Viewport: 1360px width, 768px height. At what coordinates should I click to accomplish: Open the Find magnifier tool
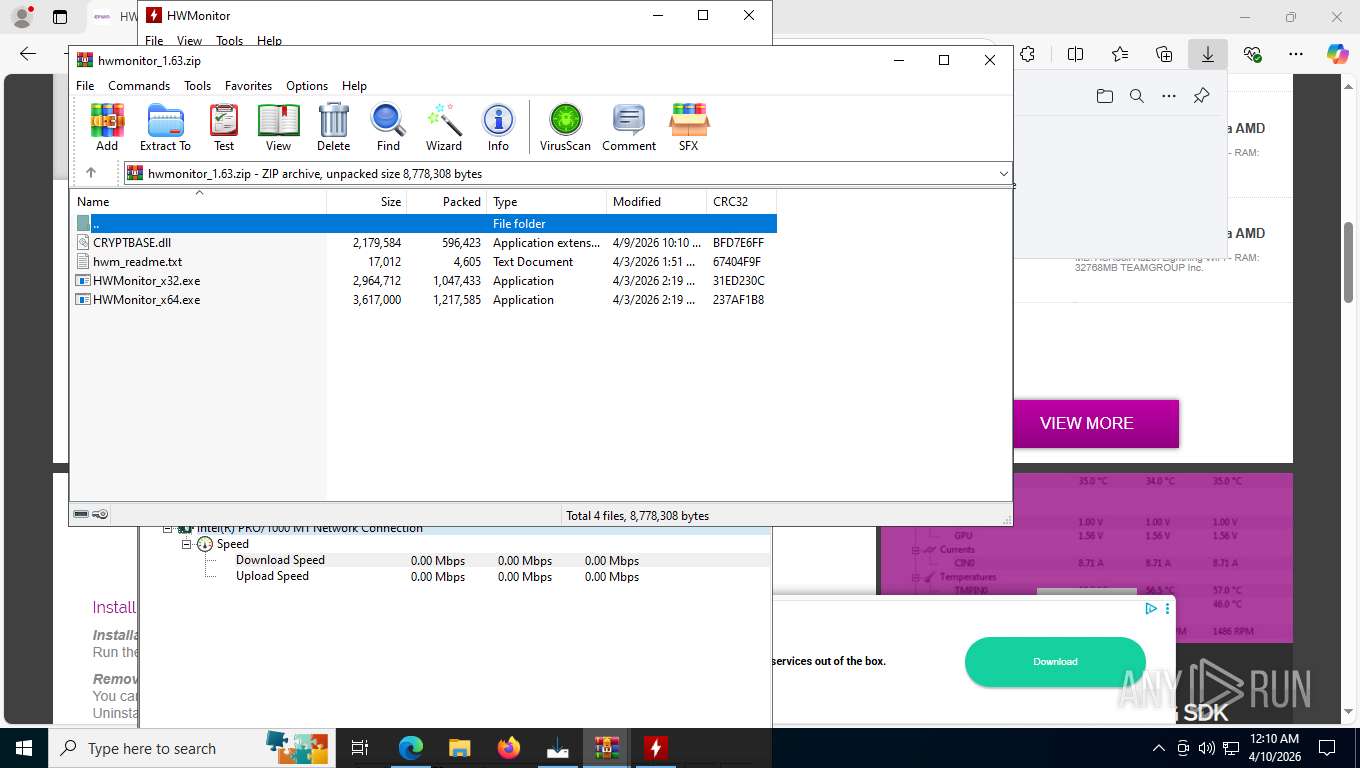click(388, 127)
